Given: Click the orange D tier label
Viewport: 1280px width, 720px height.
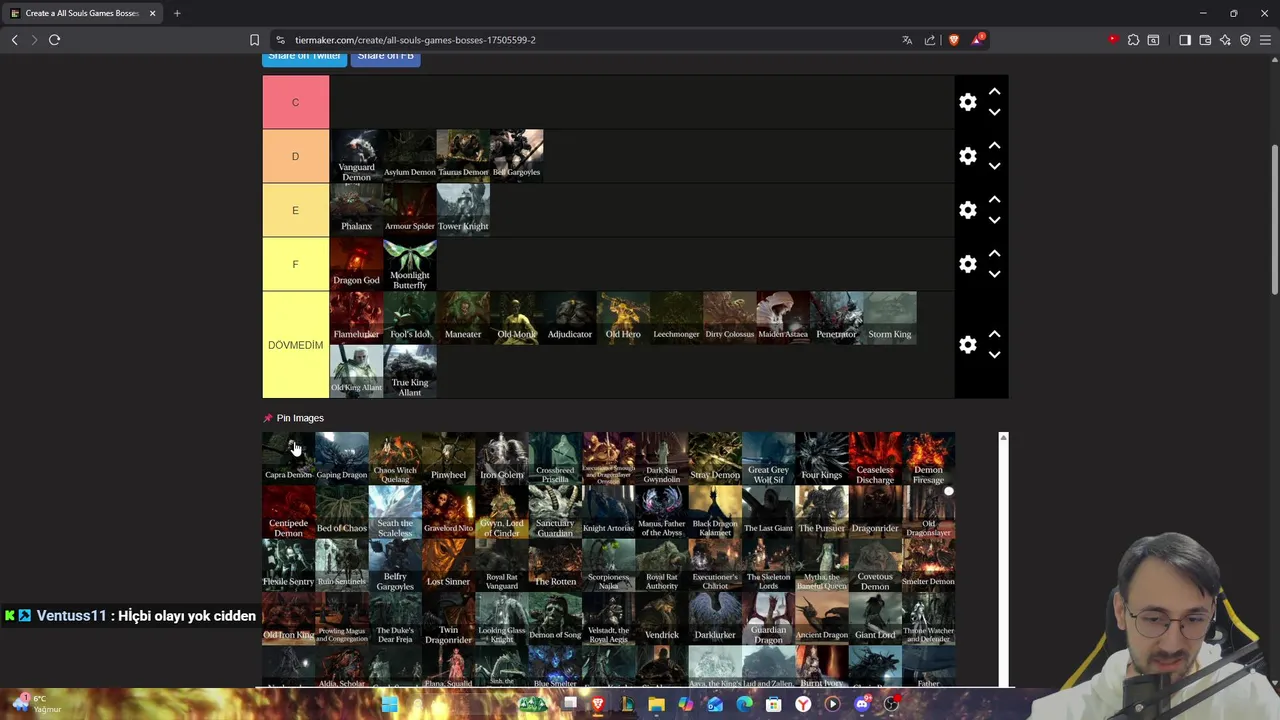Looking at the screenshot, I should [x=295, y=156].
